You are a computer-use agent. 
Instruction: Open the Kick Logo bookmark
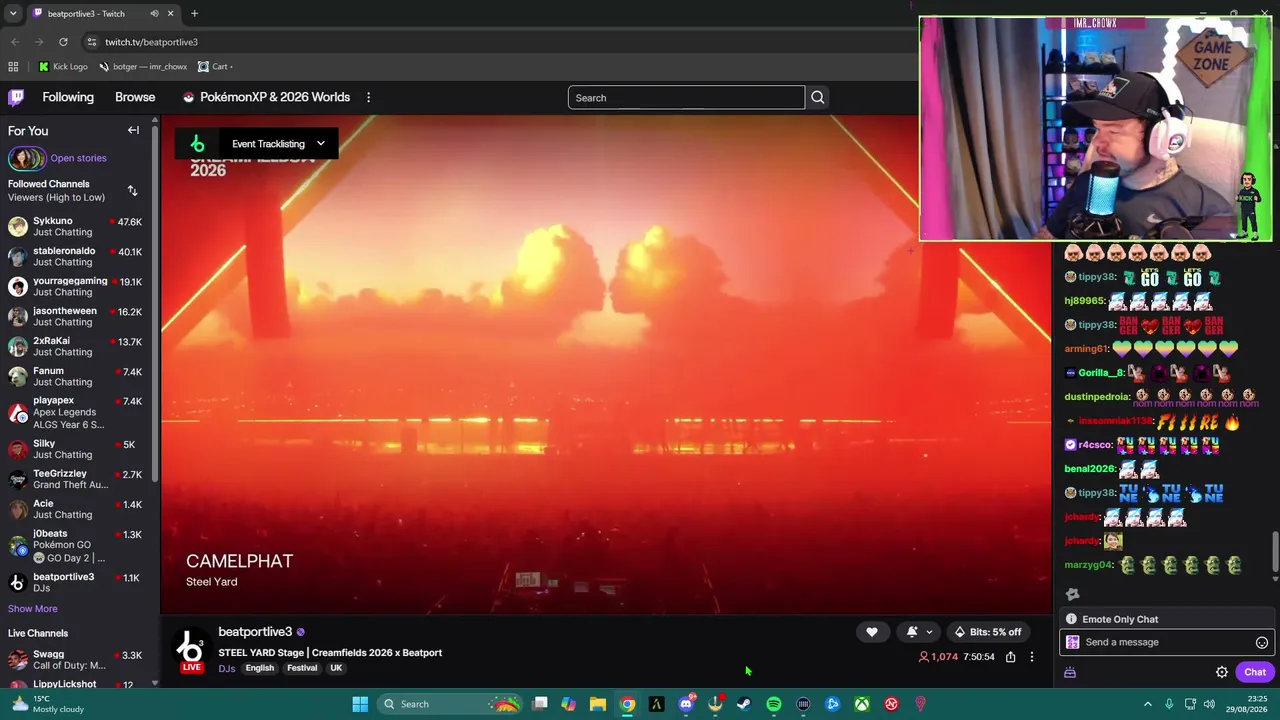pyautogui.click(x=63, y=67)
